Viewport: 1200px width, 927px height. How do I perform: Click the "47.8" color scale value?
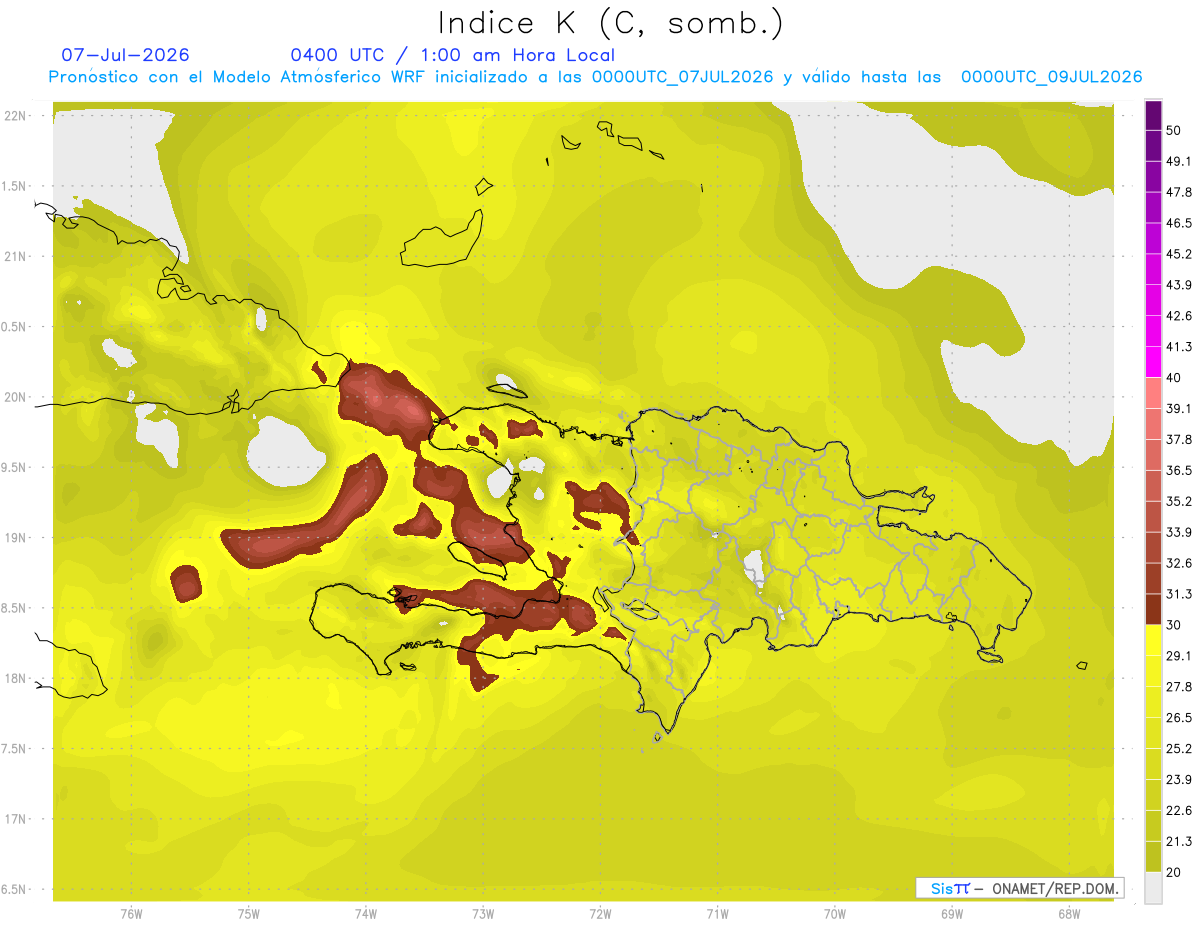click(x=1179, y=192)
